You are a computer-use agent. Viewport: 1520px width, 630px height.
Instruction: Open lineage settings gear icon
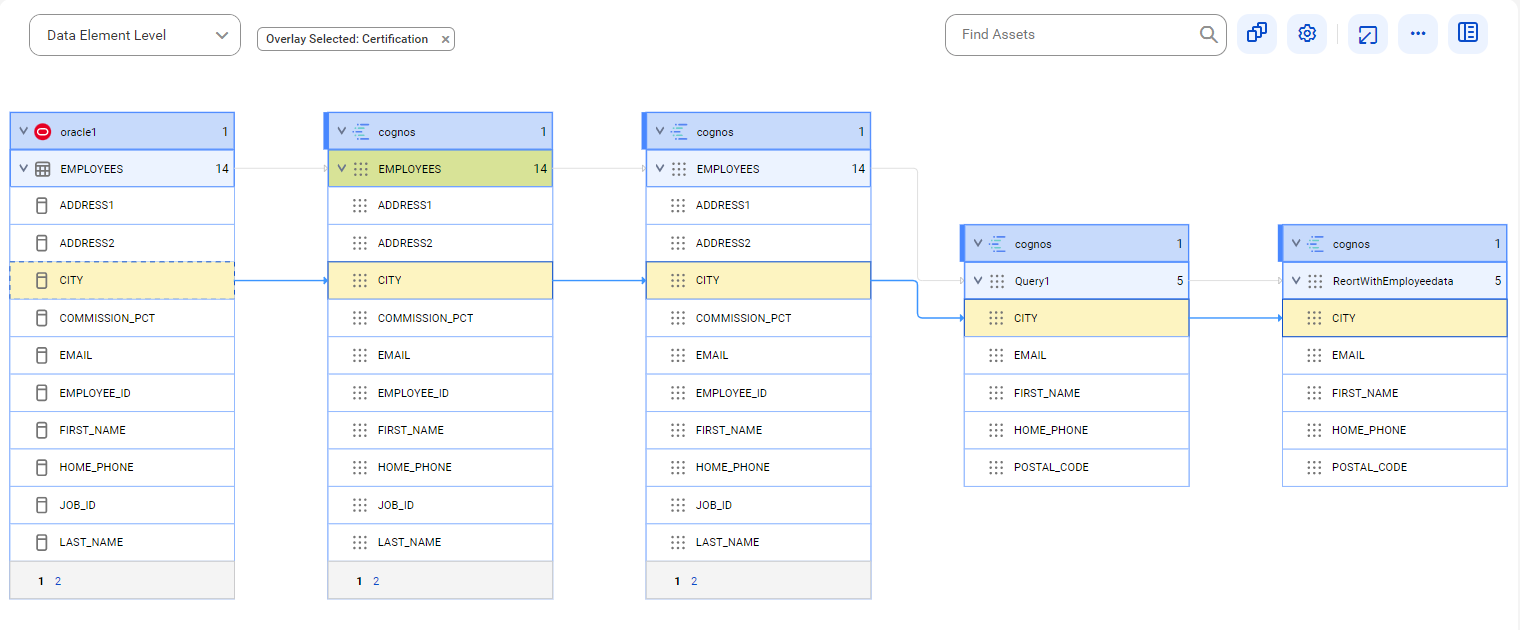tap(1307, 34)
